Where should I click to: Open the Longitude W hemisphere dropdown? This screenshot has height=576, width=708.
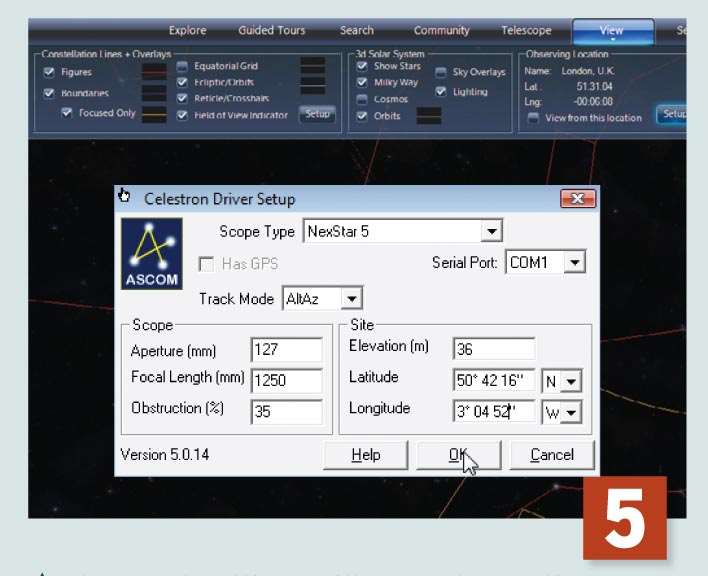[571, 413]
